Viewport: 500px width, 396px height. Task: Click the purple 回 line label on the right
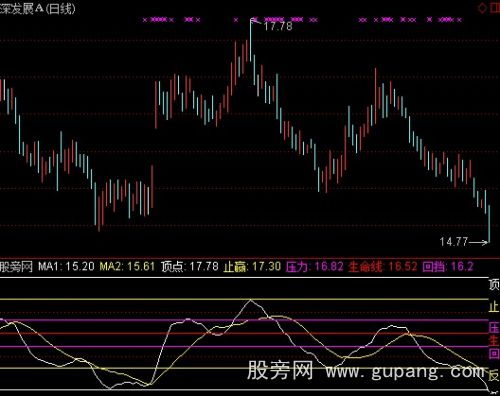coord(494,353)
